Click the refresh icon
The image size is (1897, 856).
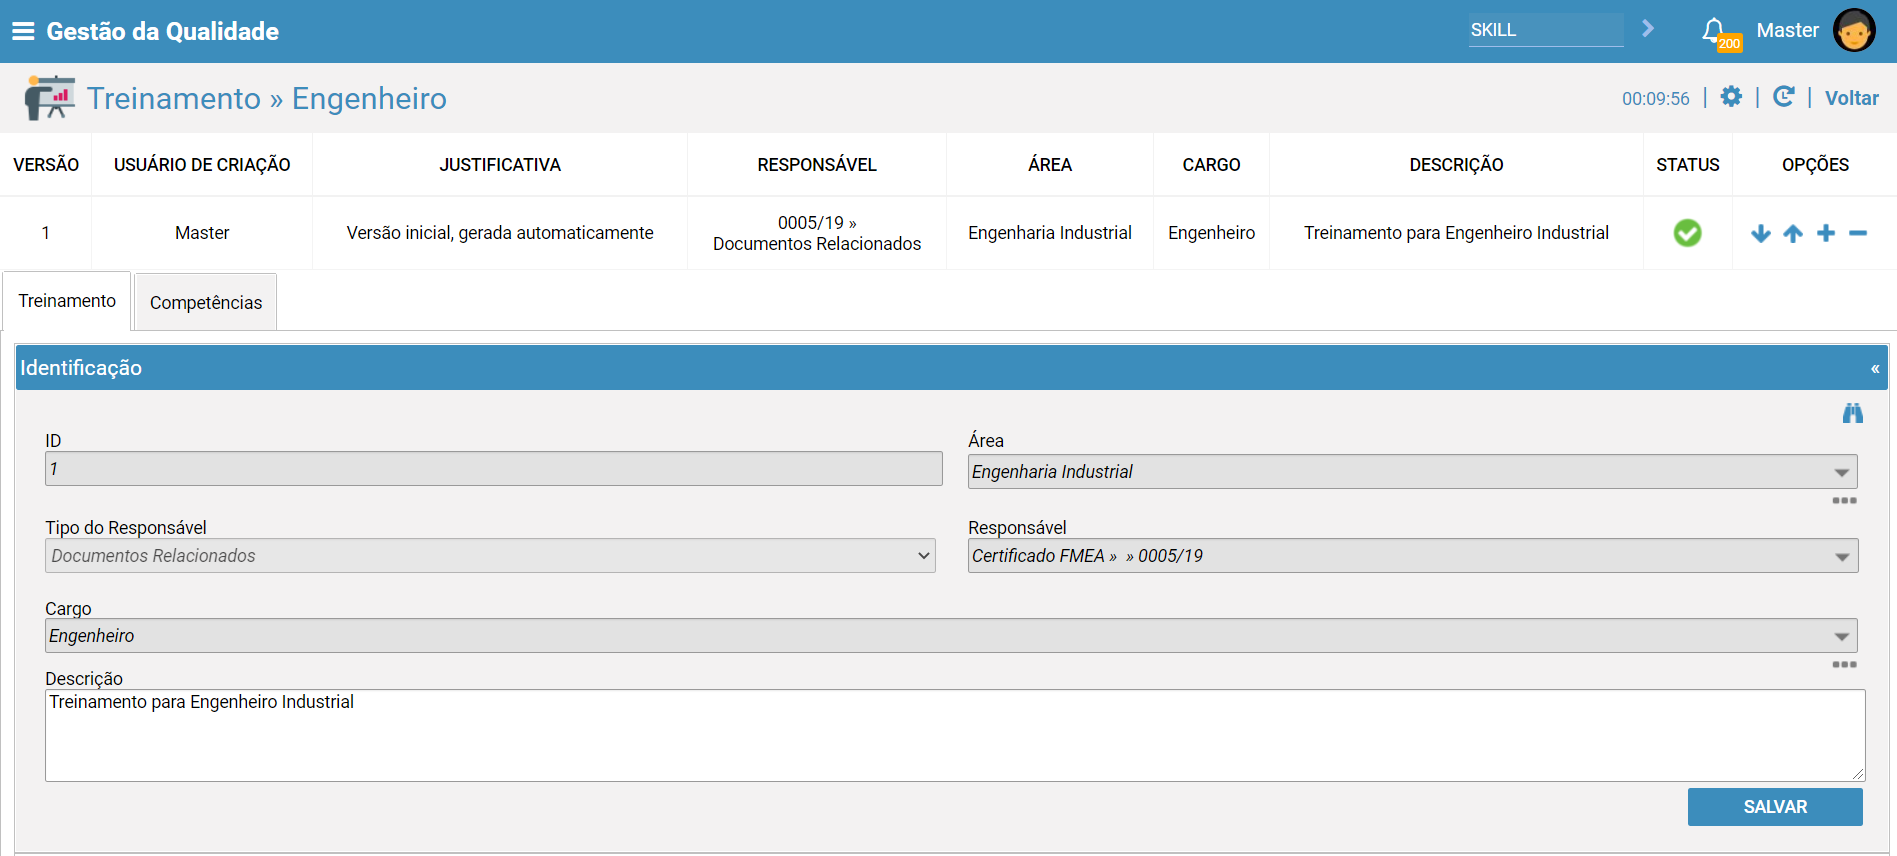(1783, 97)
